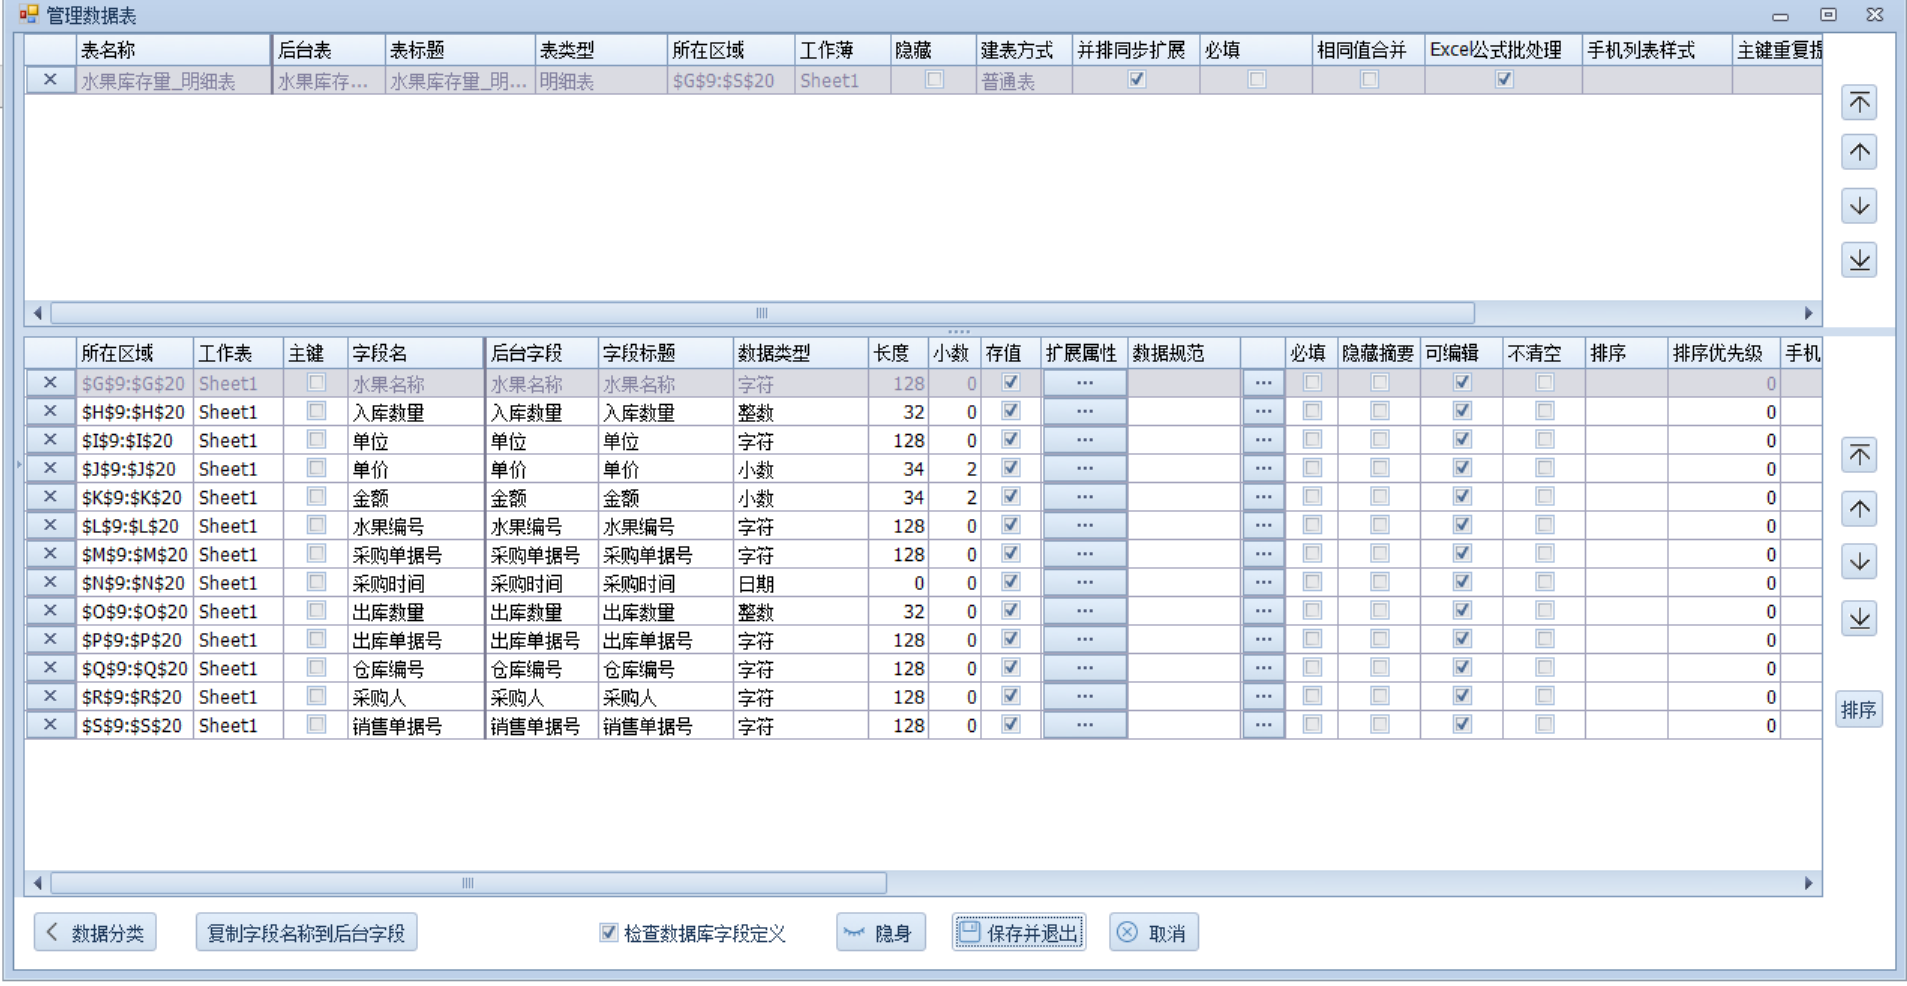Uncheck 存值 checkbox for 入库数量 row
1907x986 pixels.
[x=1010, y=411]
